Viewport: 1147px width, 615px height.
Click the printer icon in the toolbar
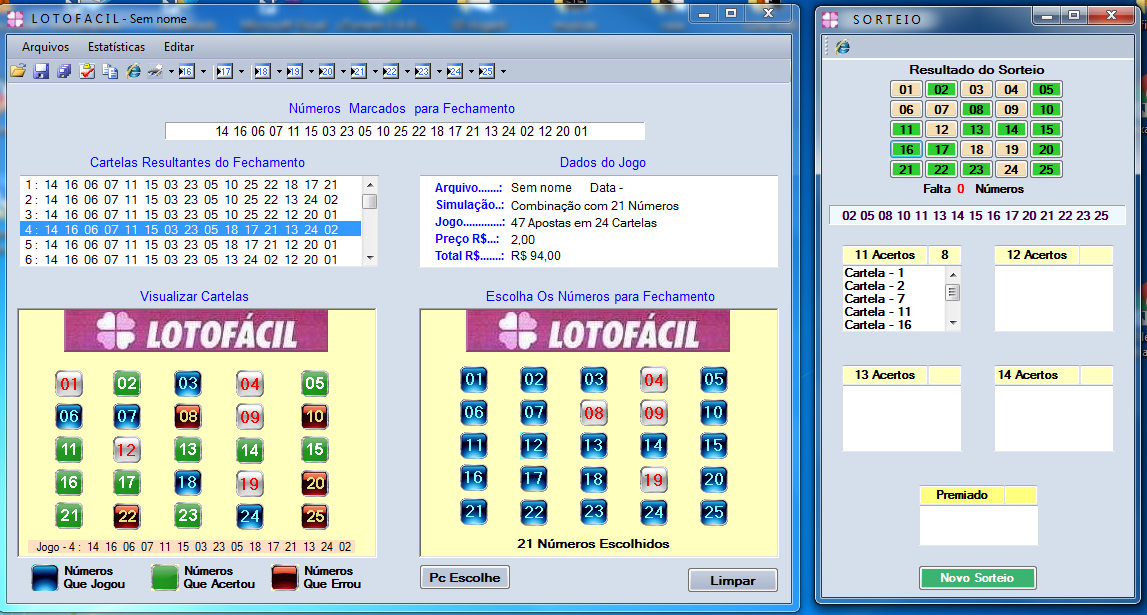pyautogui.click(x=155, y=71)
